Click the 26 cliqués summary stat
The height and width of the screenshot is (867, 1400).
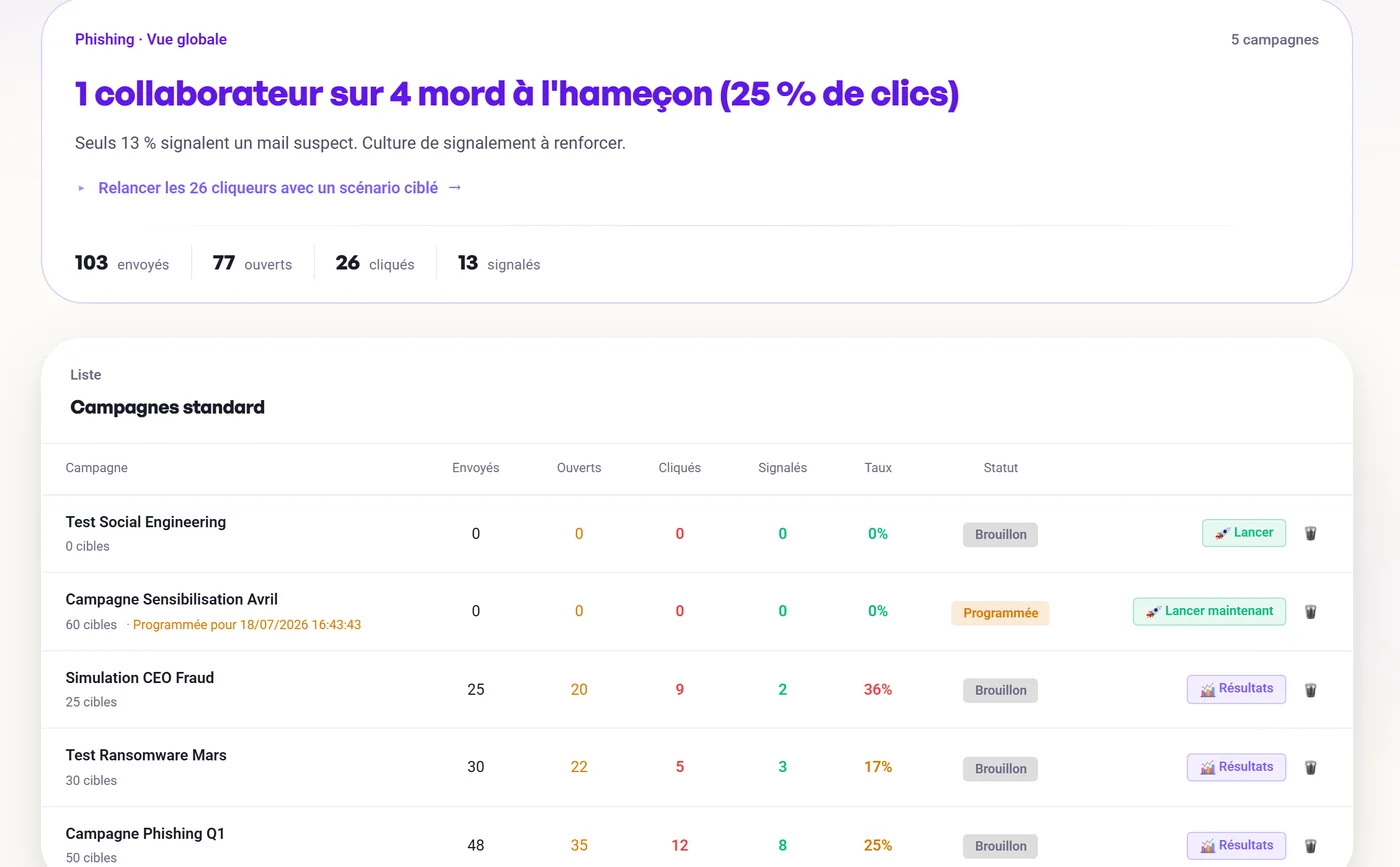pos(375,263)
